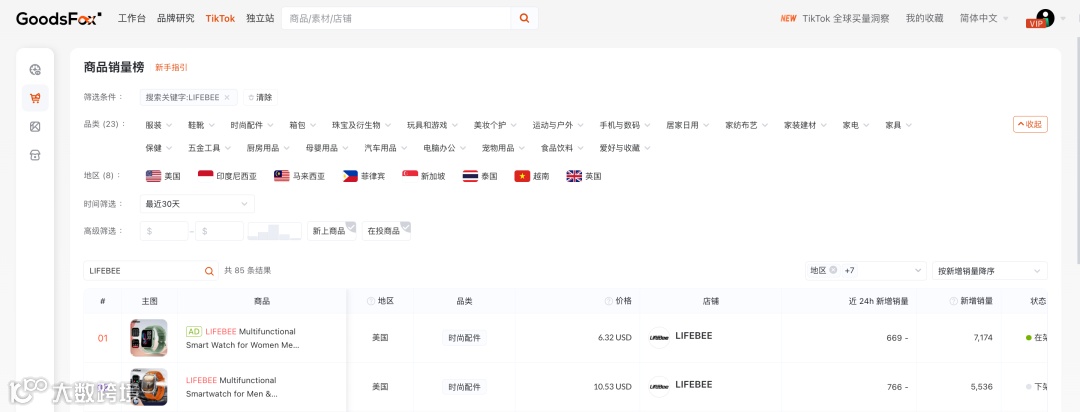Focus the minimum price input field
Screen dimensions: 1080x412
tap(164, 231)
